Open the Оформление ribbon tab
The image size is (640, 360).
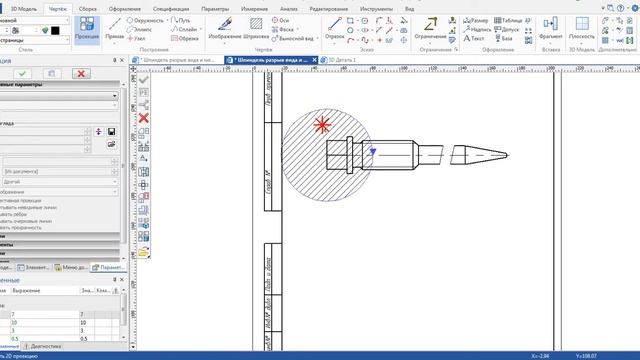125,9
